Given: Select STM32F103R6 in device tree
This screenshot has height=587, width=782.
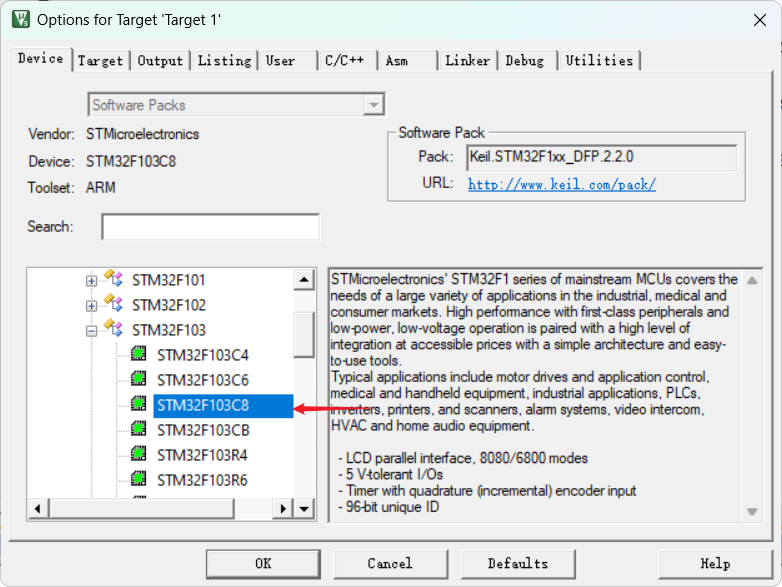Looking at the screenshot, I should click(202, 480).
